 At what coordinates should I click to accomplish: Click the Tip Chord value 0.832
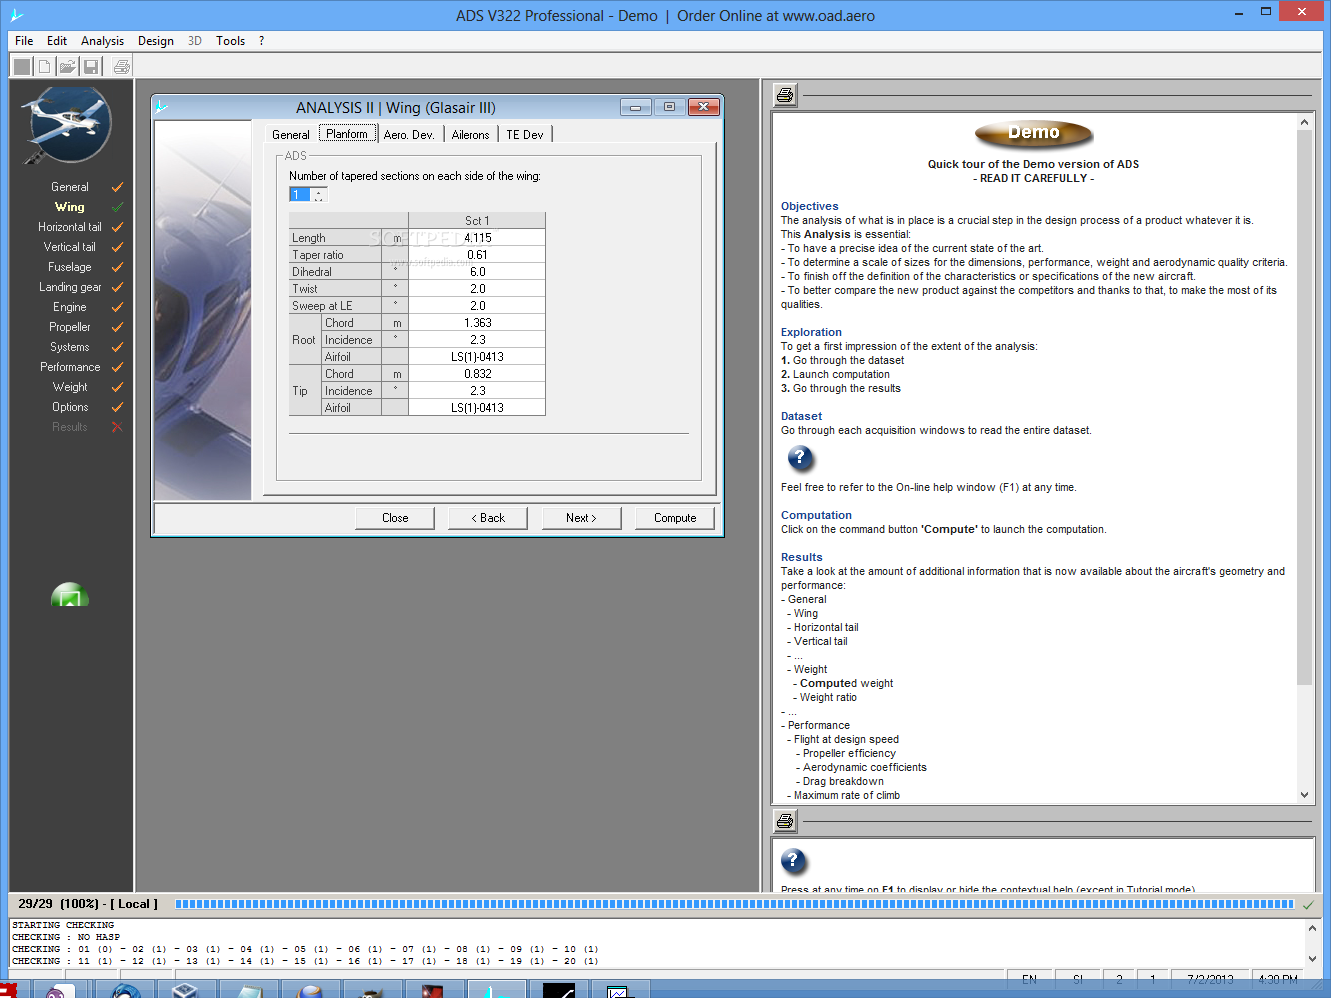click(x=477, y=374)
